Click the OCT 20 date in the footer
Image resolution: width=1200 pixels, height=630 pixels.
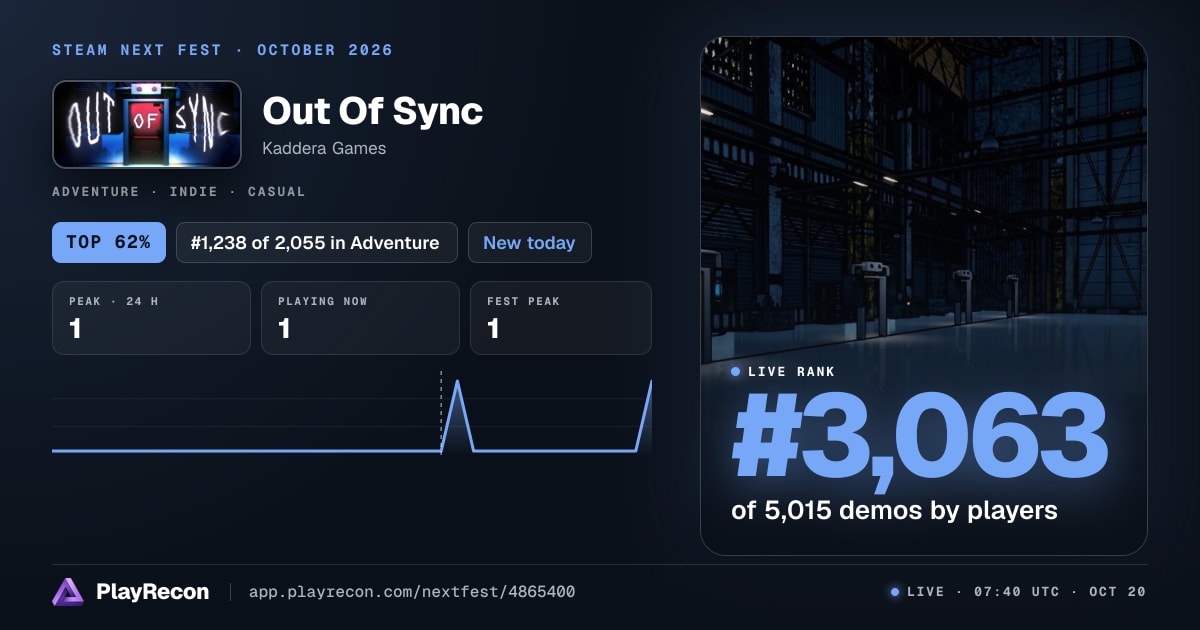pos(1117,592)
